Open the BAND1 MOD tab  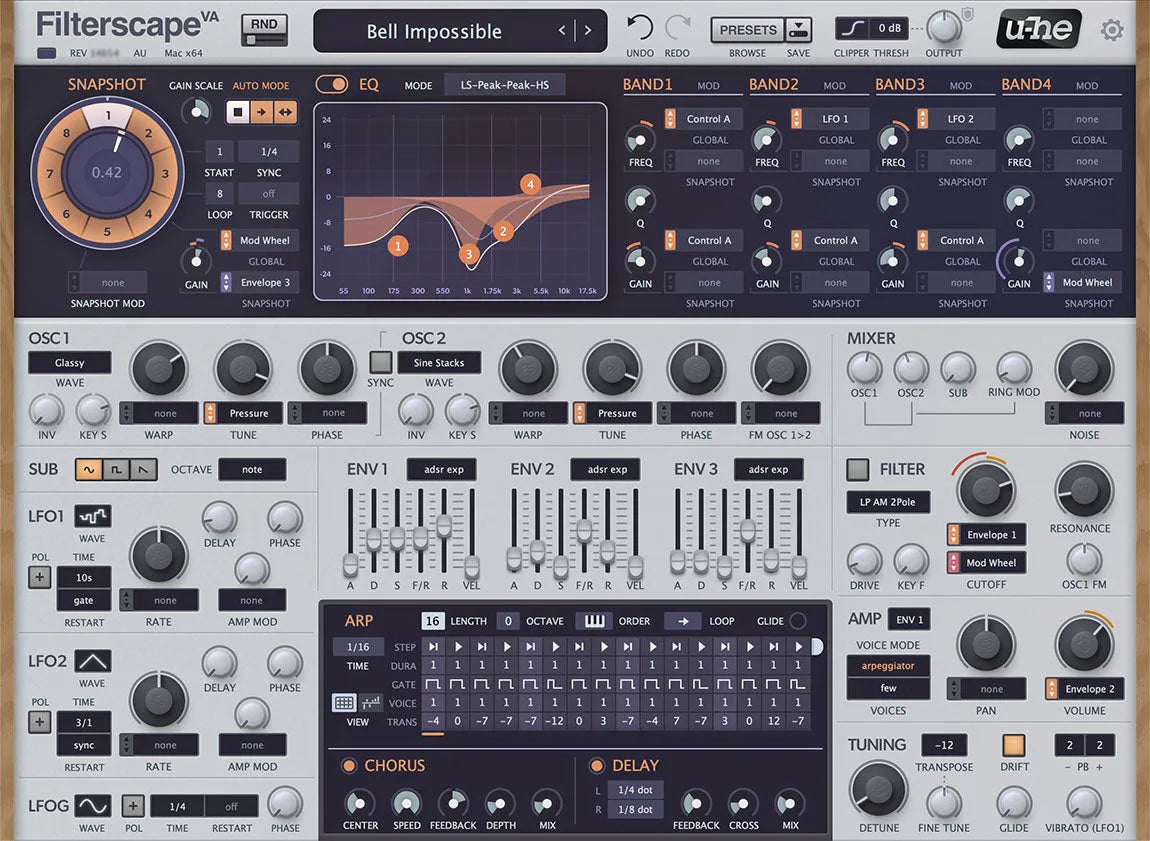[708, 87]
